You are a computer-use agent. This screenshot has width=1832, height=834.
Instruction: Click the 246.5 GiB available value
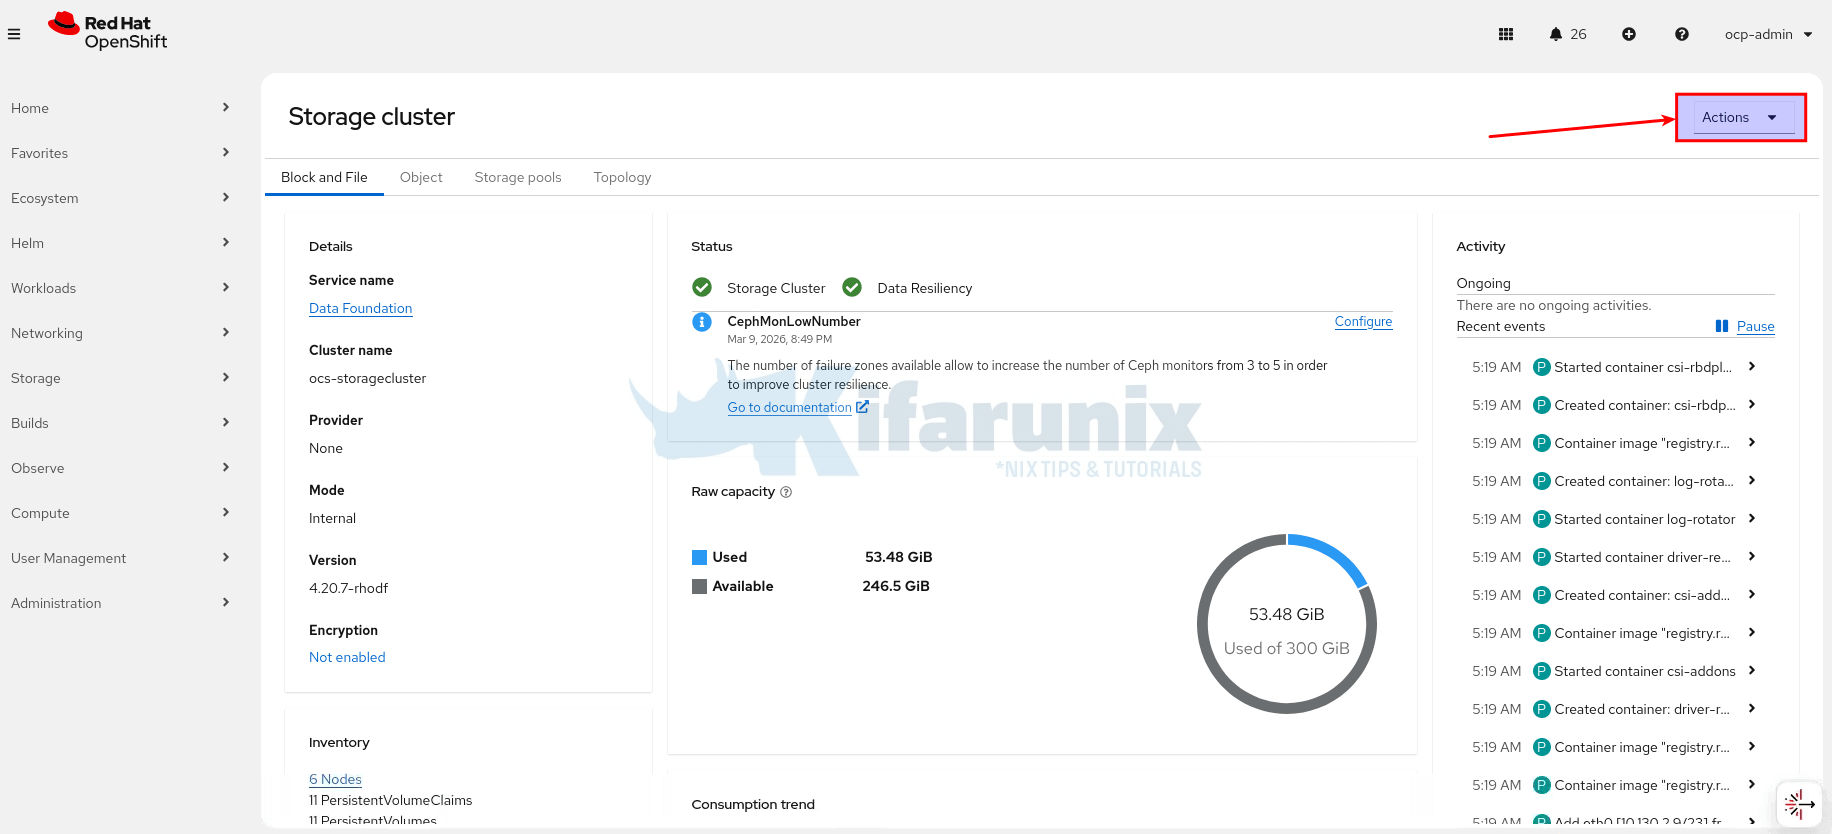point(896,586)
